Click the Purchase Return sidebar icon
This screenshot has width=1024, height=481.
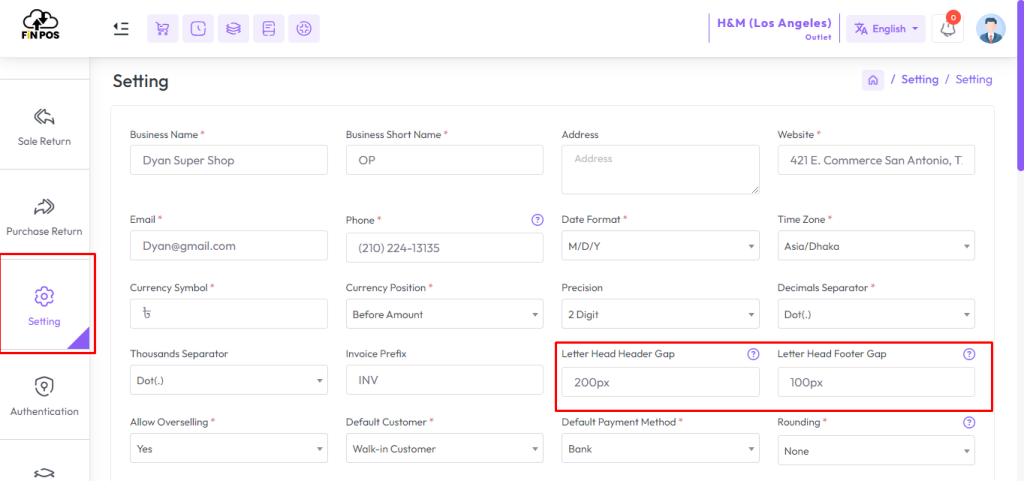click(44, 208)
